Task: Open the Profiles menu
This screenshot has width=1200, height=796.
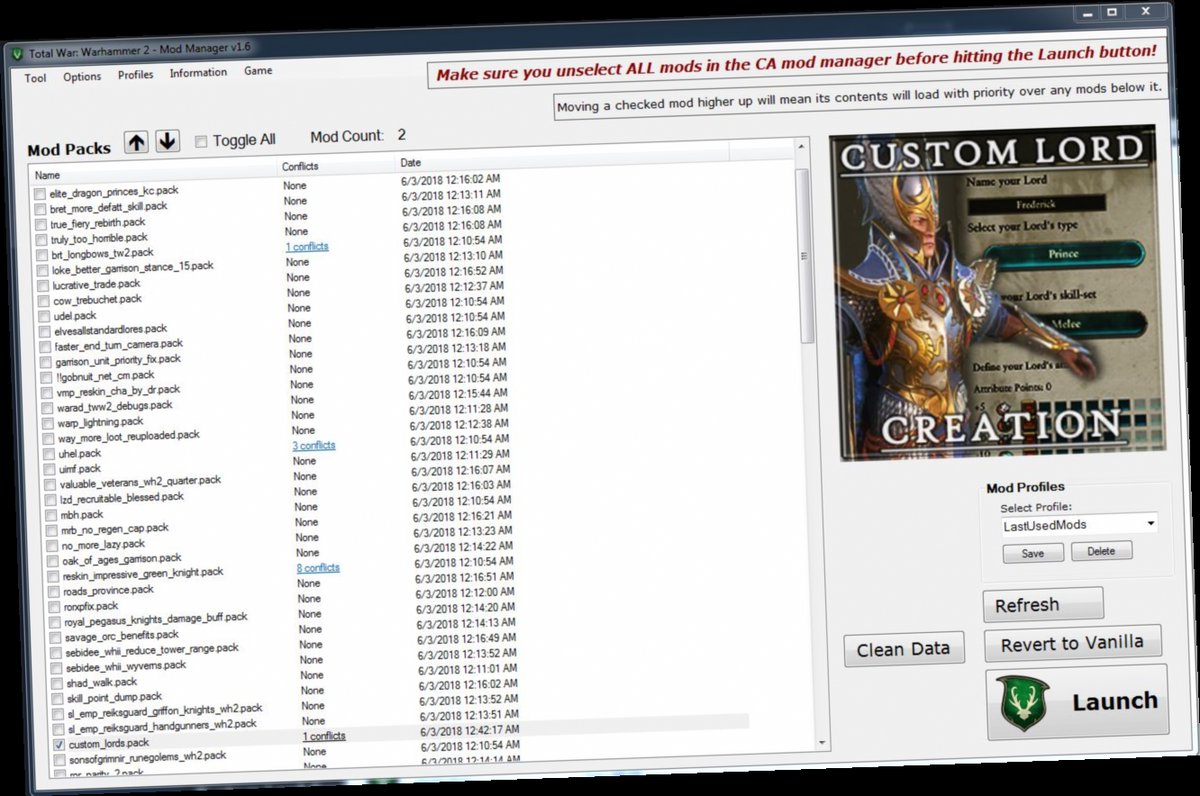Action: point(136,75)
